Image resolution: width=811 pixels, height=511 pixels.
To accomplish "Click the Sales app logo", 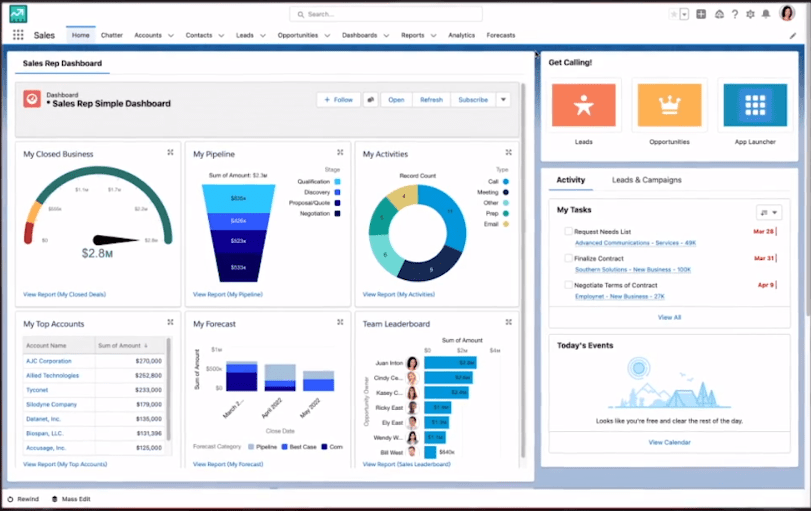I will point(18,14).
